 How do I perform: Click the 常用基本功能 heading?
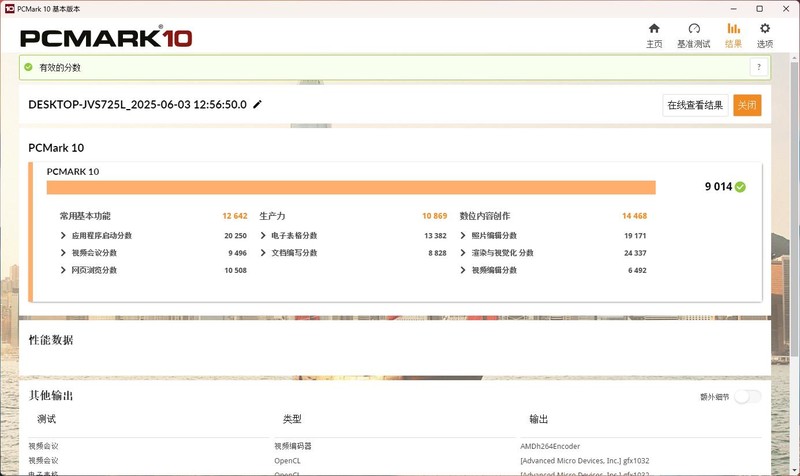(85, 216)
